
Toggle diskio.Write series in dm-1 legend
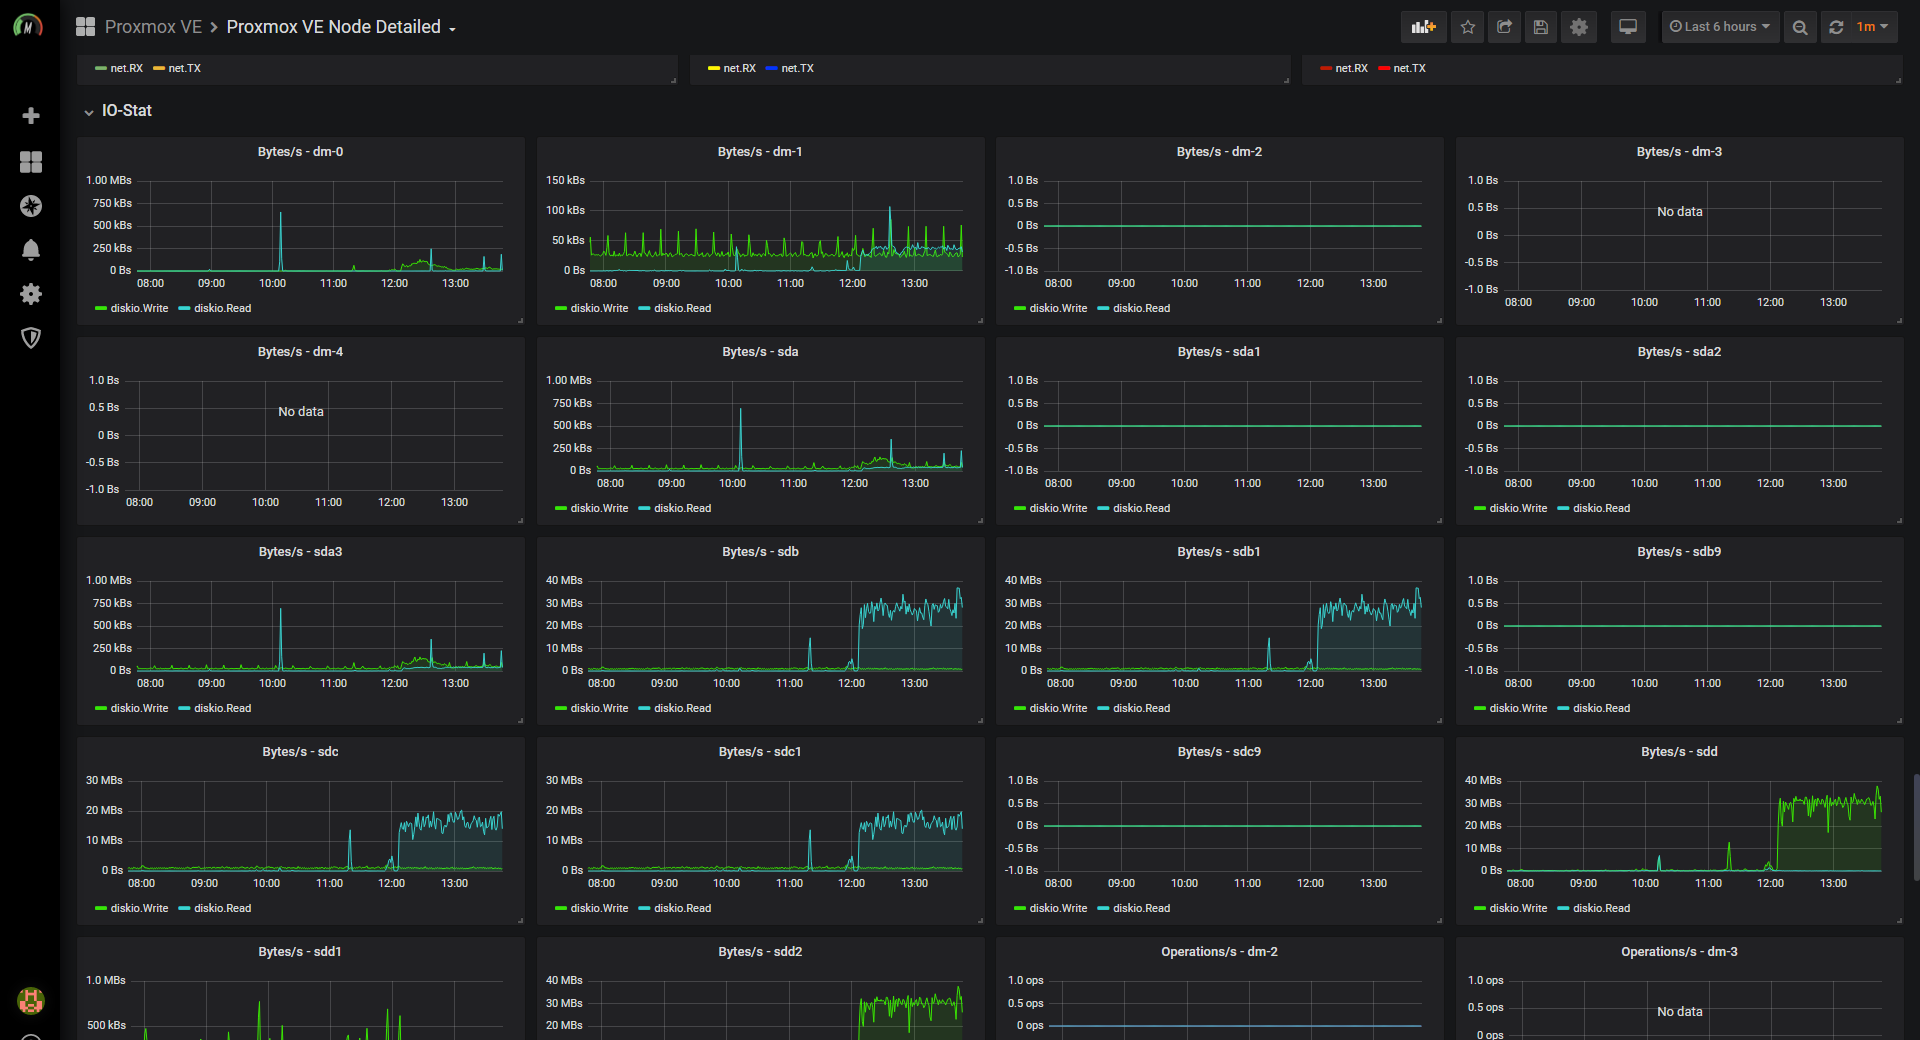tap(599, 308)
